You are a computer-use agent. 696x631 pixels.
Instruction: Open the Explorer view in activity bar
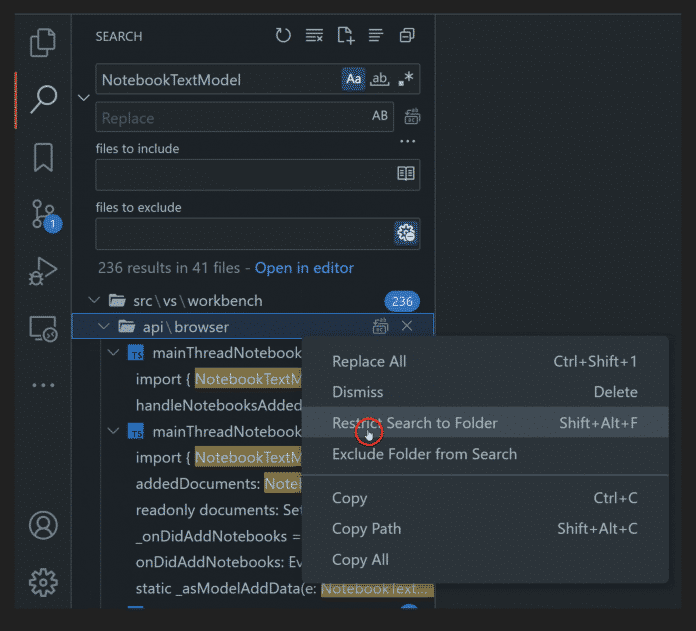click(43, 43)
